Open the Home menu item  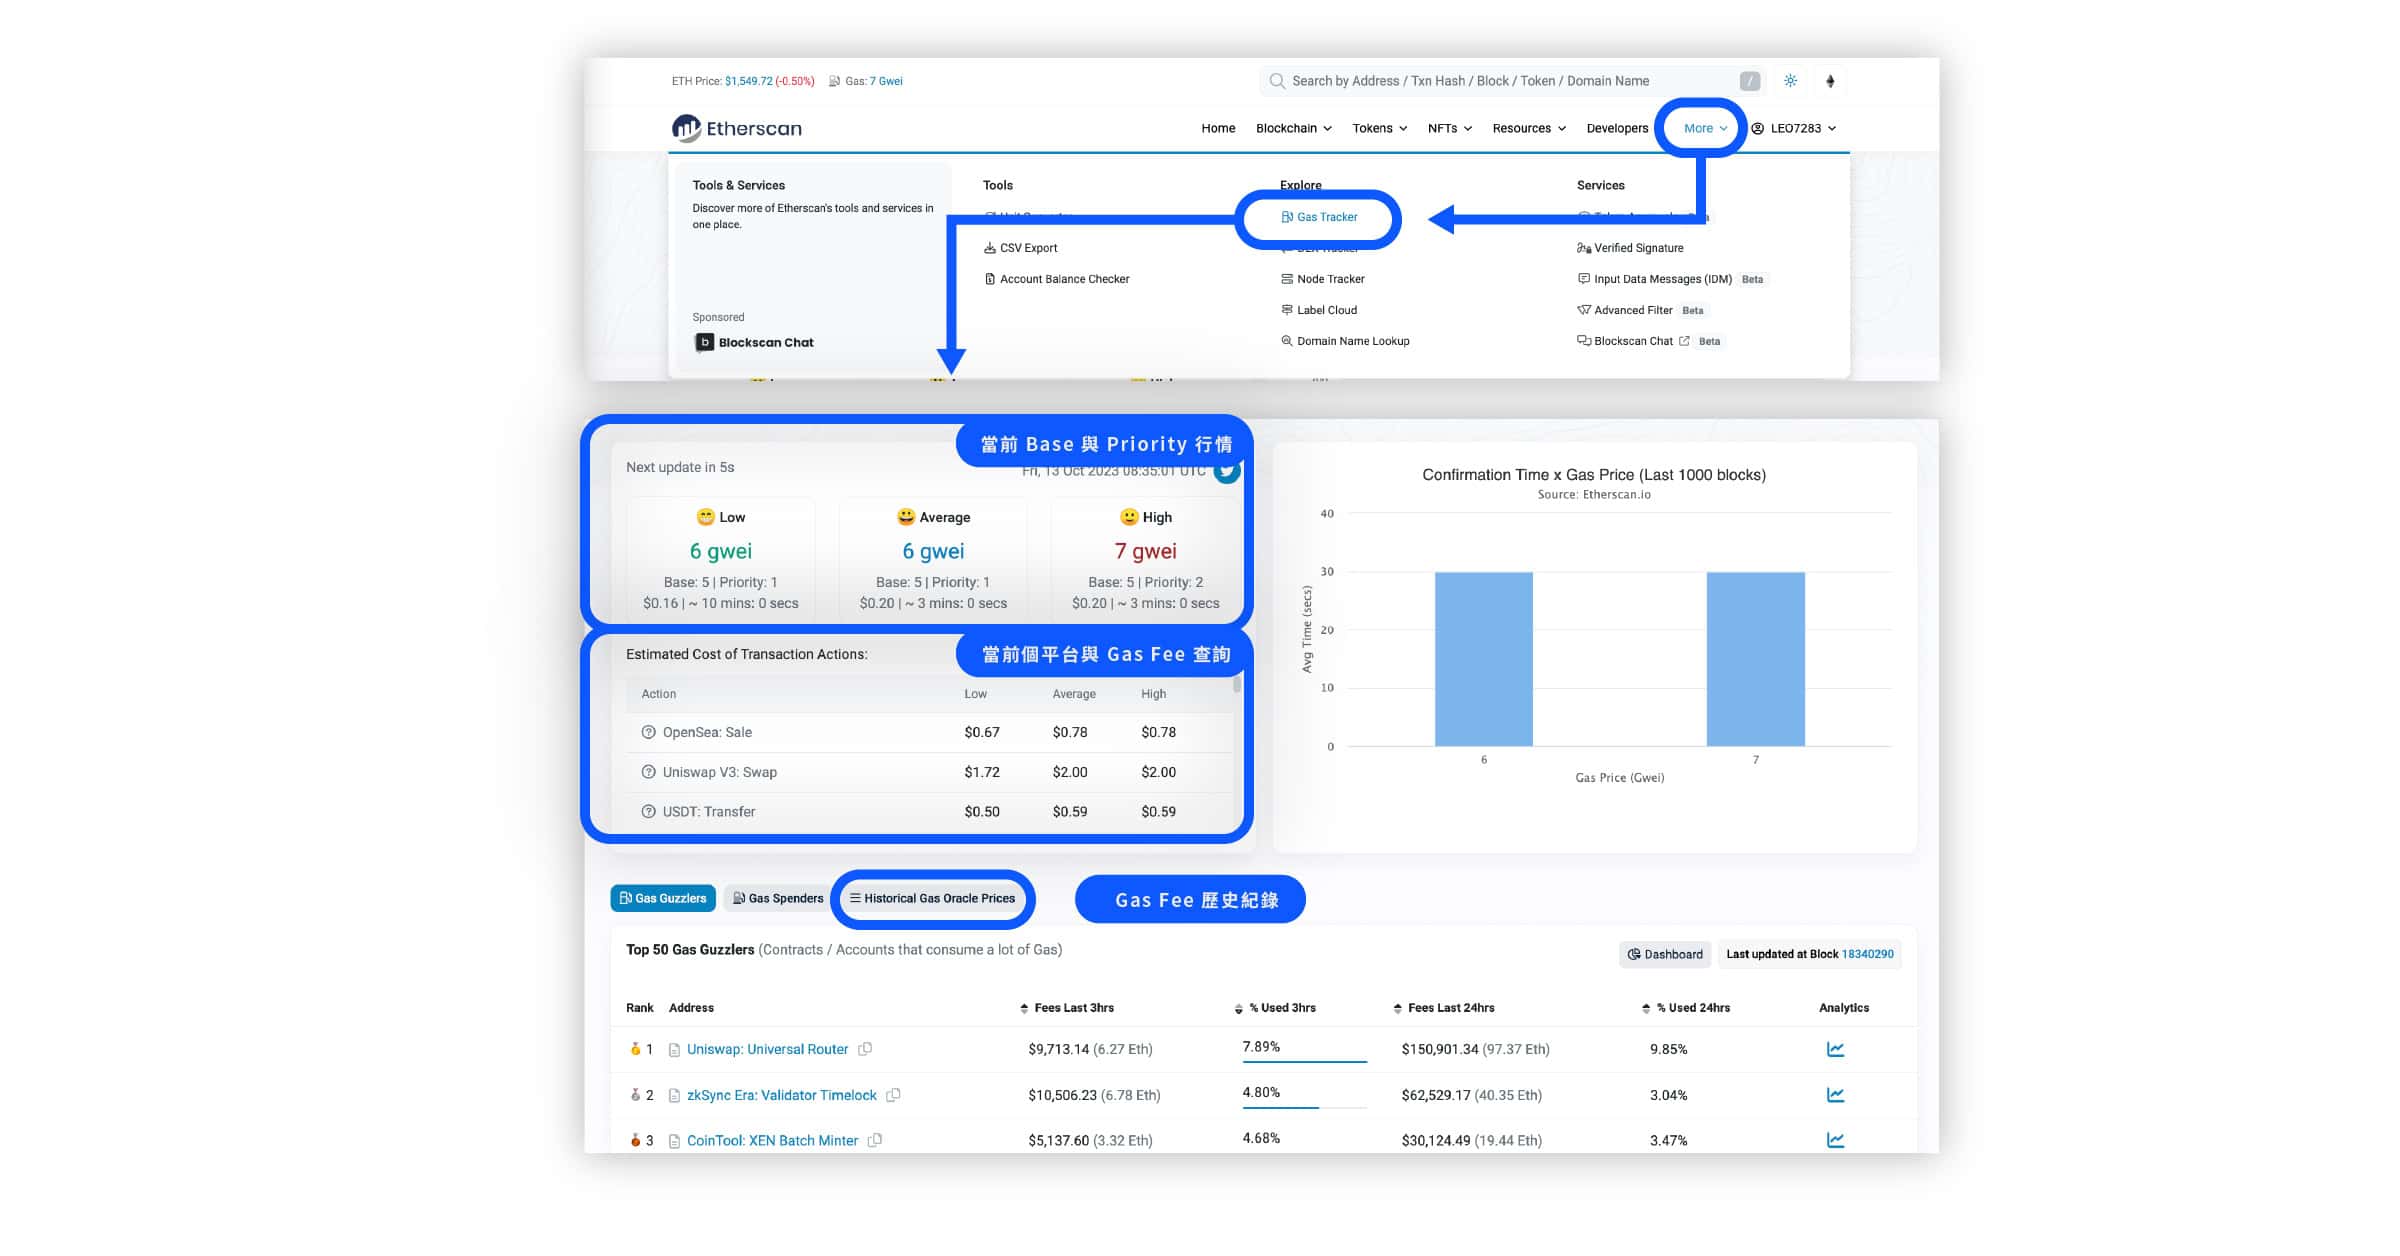pos(1218,128)
